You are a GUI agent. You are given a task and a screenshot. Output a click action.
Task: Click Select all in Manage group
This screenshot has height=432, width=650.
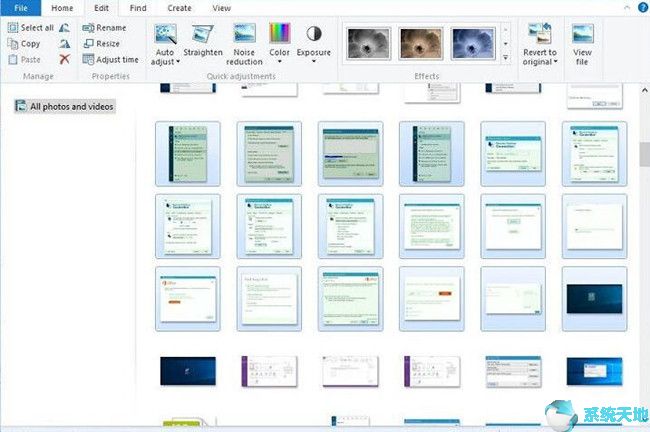tap(30, 28)
